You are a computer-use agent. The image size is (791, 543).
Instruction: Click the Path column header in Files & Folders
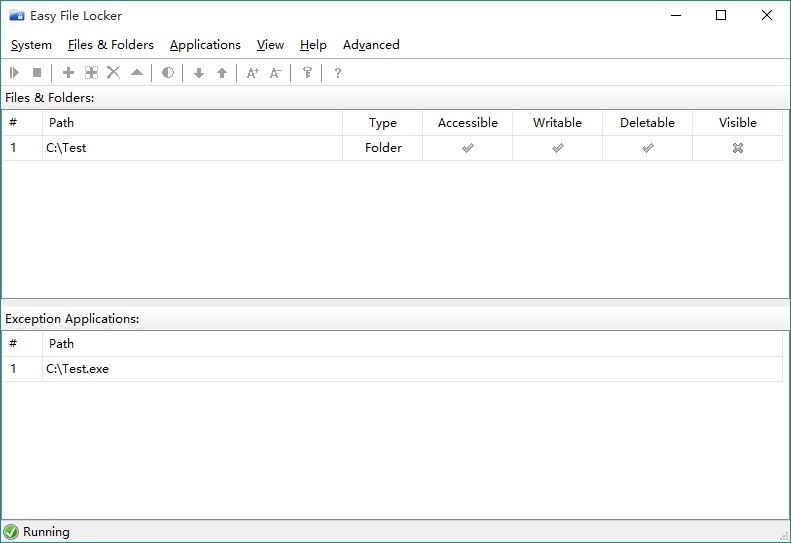(x=192, y=123)
